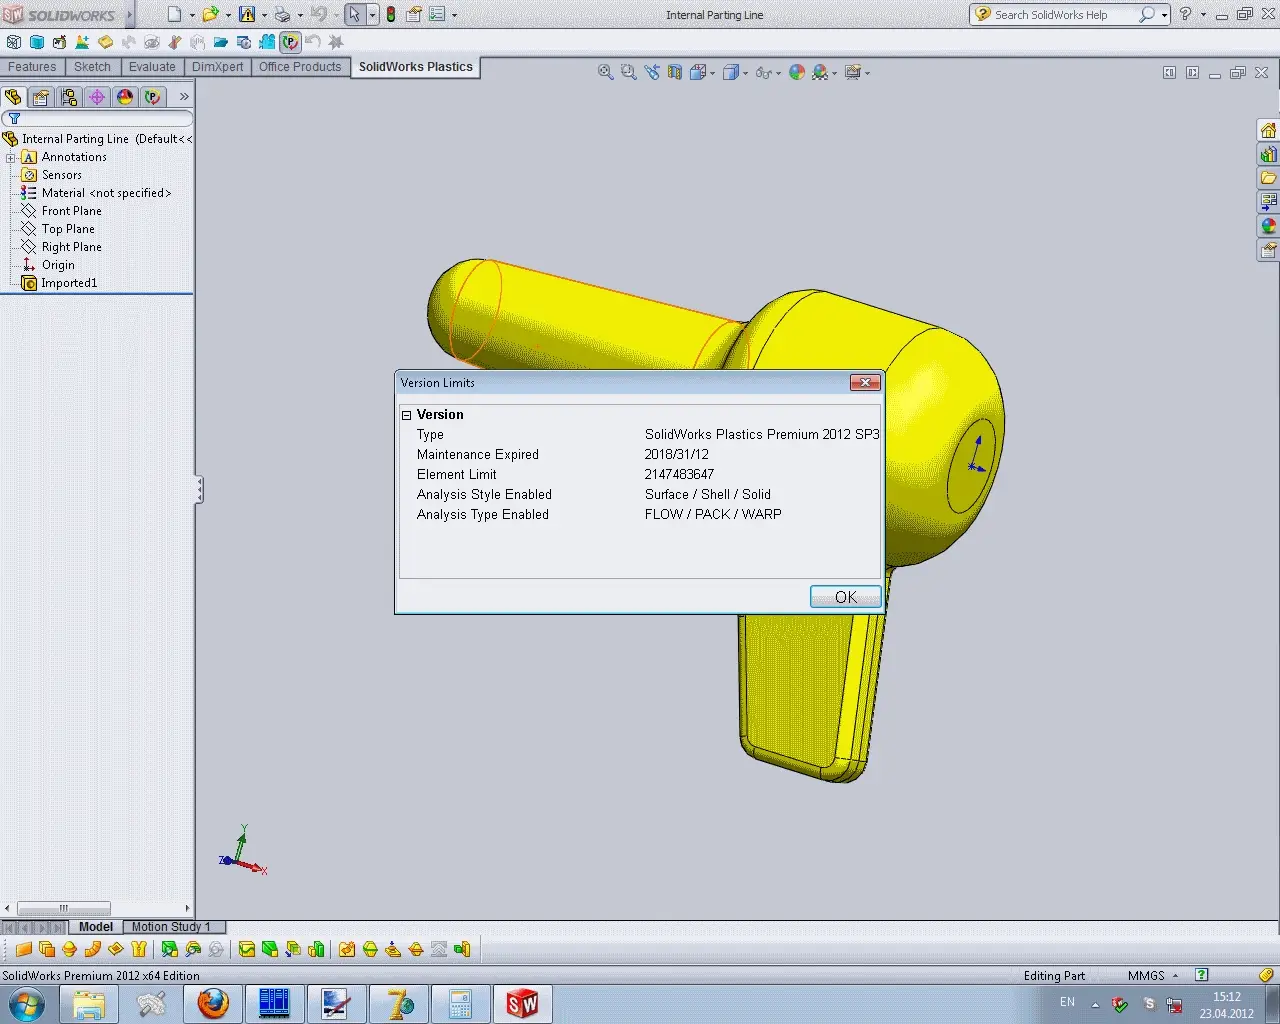Screen dimensions: 1280x1024
Task: Click the SolidWorks logo menu flyout arrow
Action: [x=129, y=15]
